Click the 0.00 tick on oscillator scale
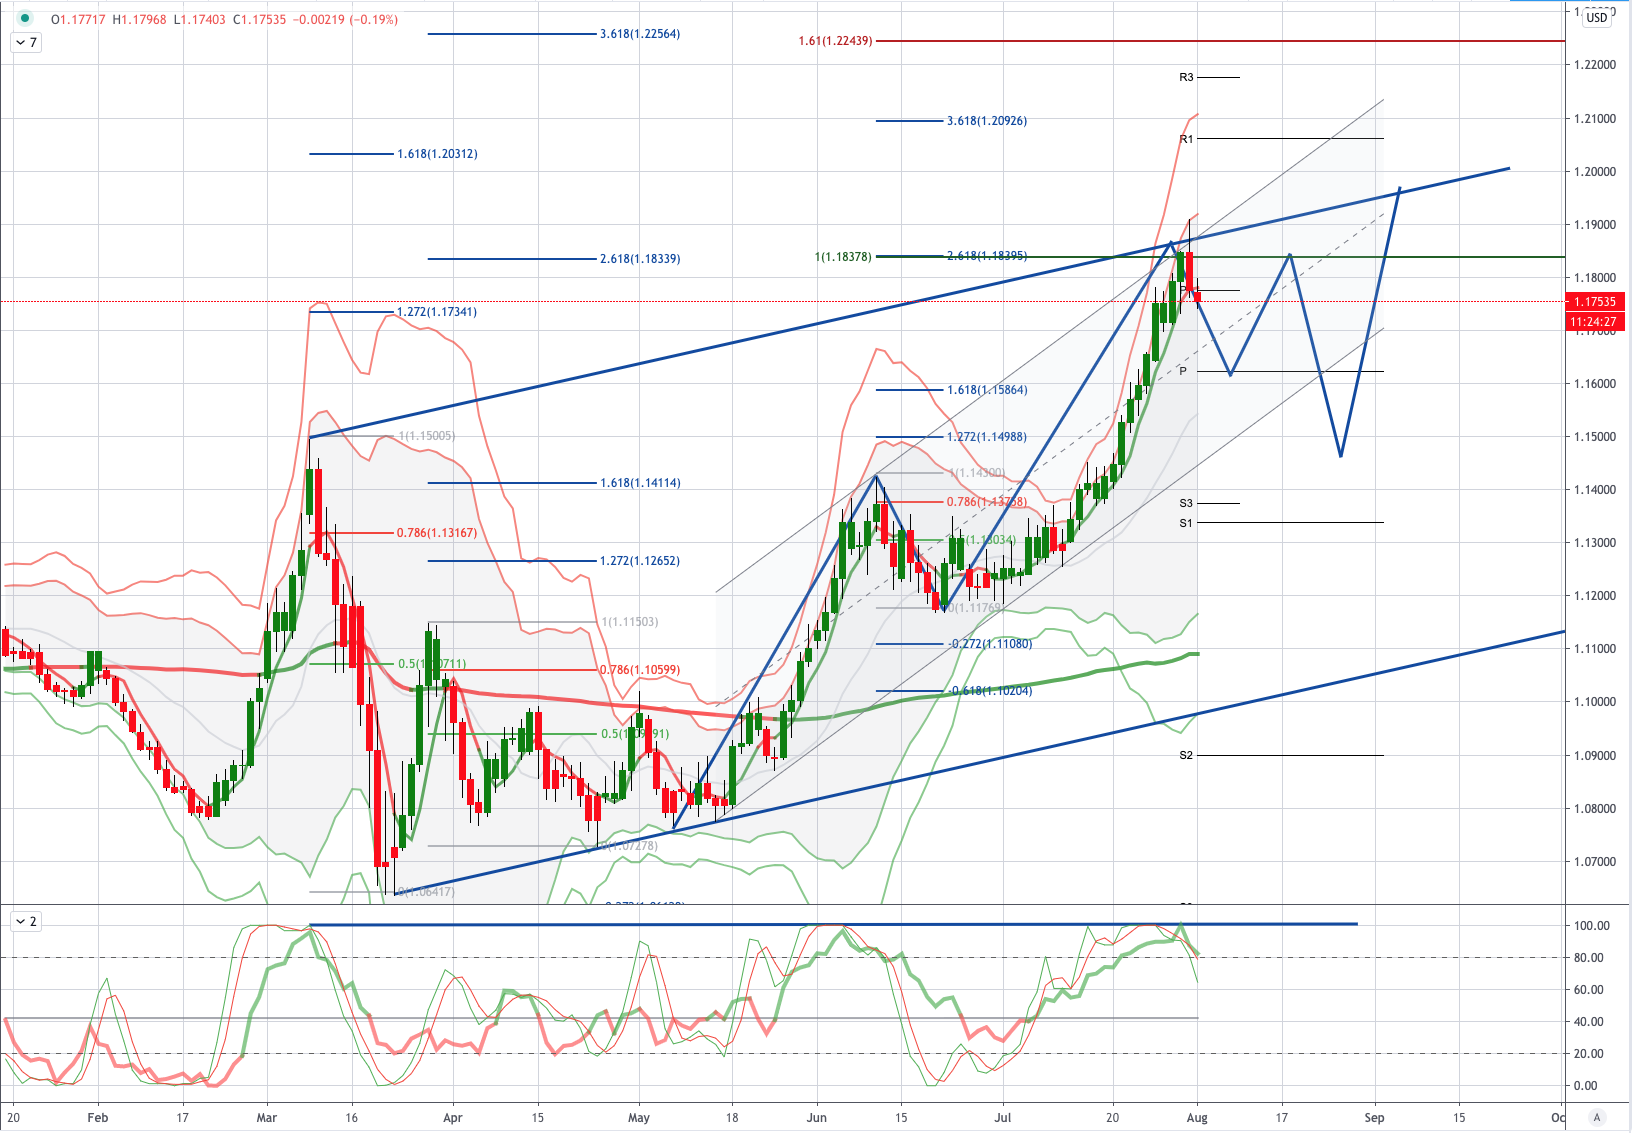1632x1133 pixels. (1585, 1086)
